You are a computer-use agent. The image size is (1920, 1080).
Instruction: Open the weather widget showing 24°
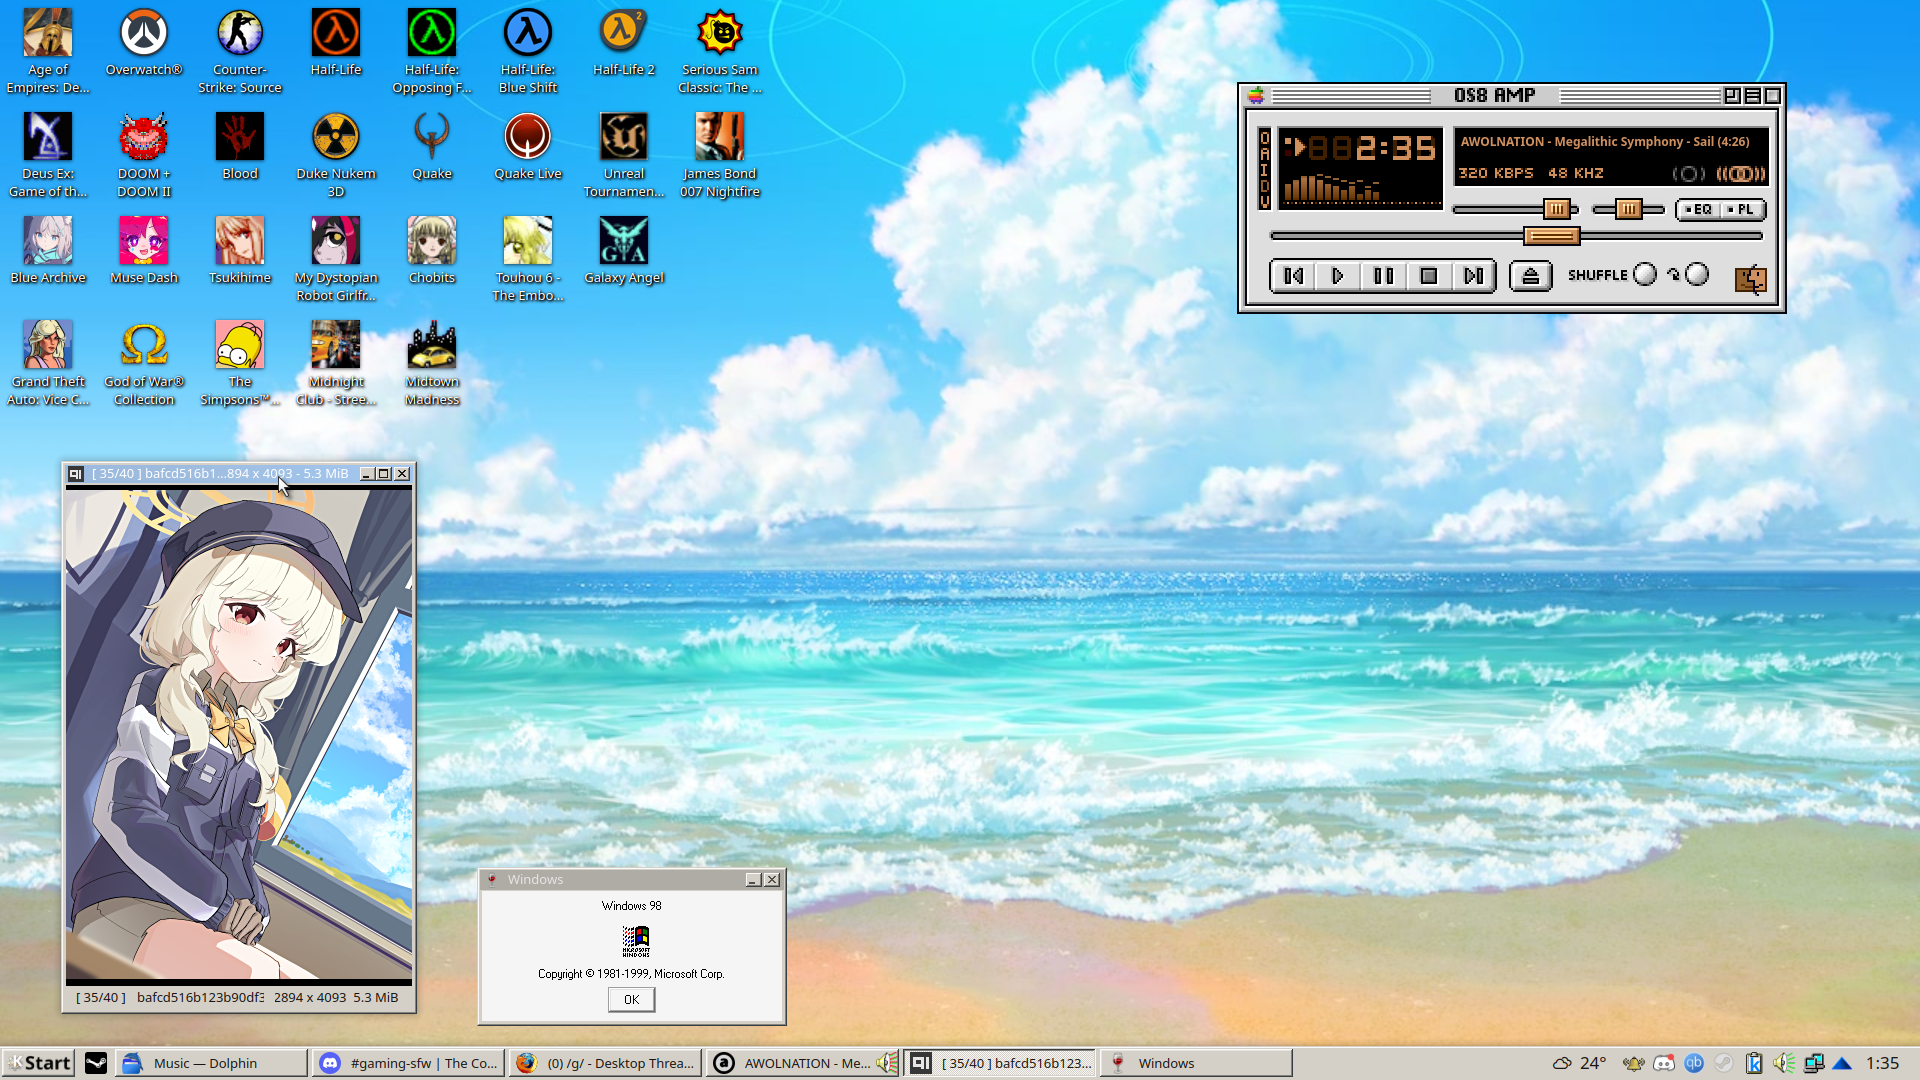point(1579,1063)
